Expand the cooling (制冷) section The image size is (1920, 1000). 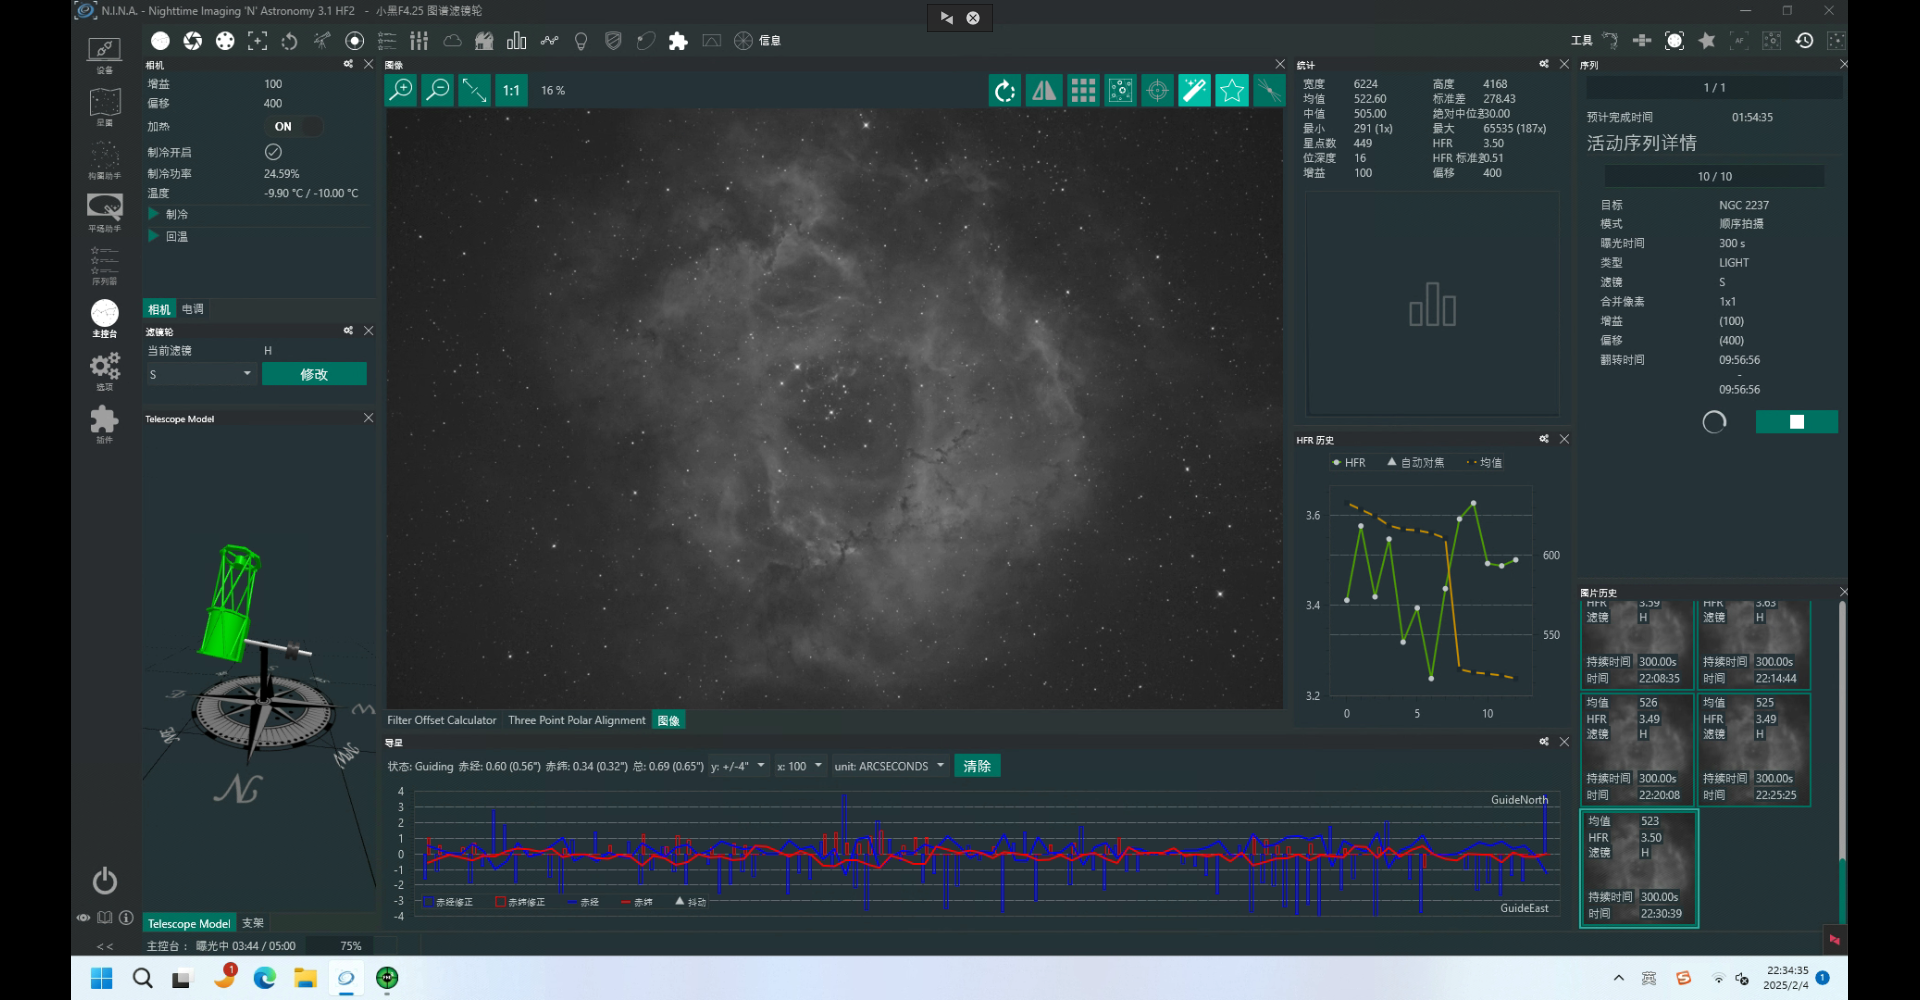[154, 214]
